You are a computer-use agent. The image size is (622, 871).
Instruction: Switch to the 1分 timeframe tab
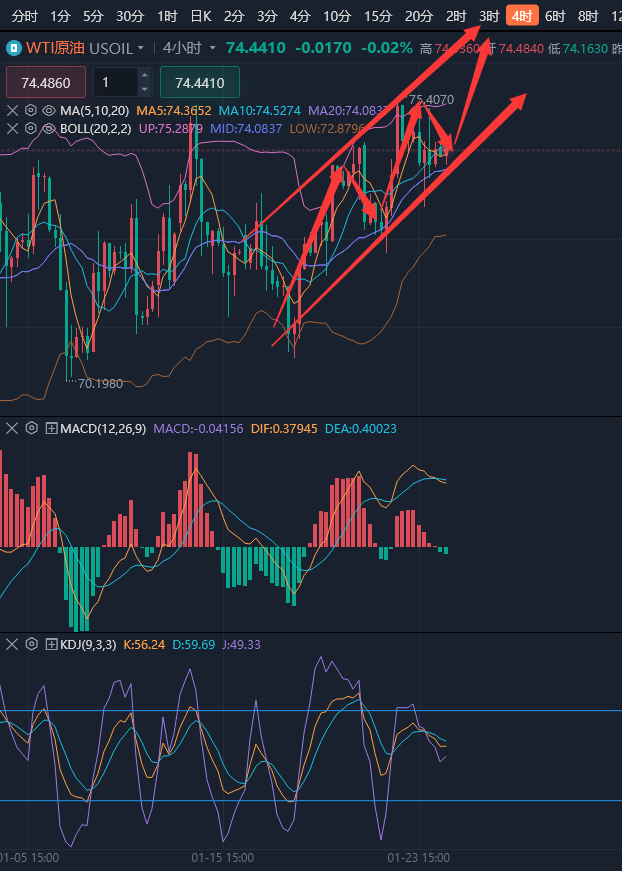pos(60,17)
